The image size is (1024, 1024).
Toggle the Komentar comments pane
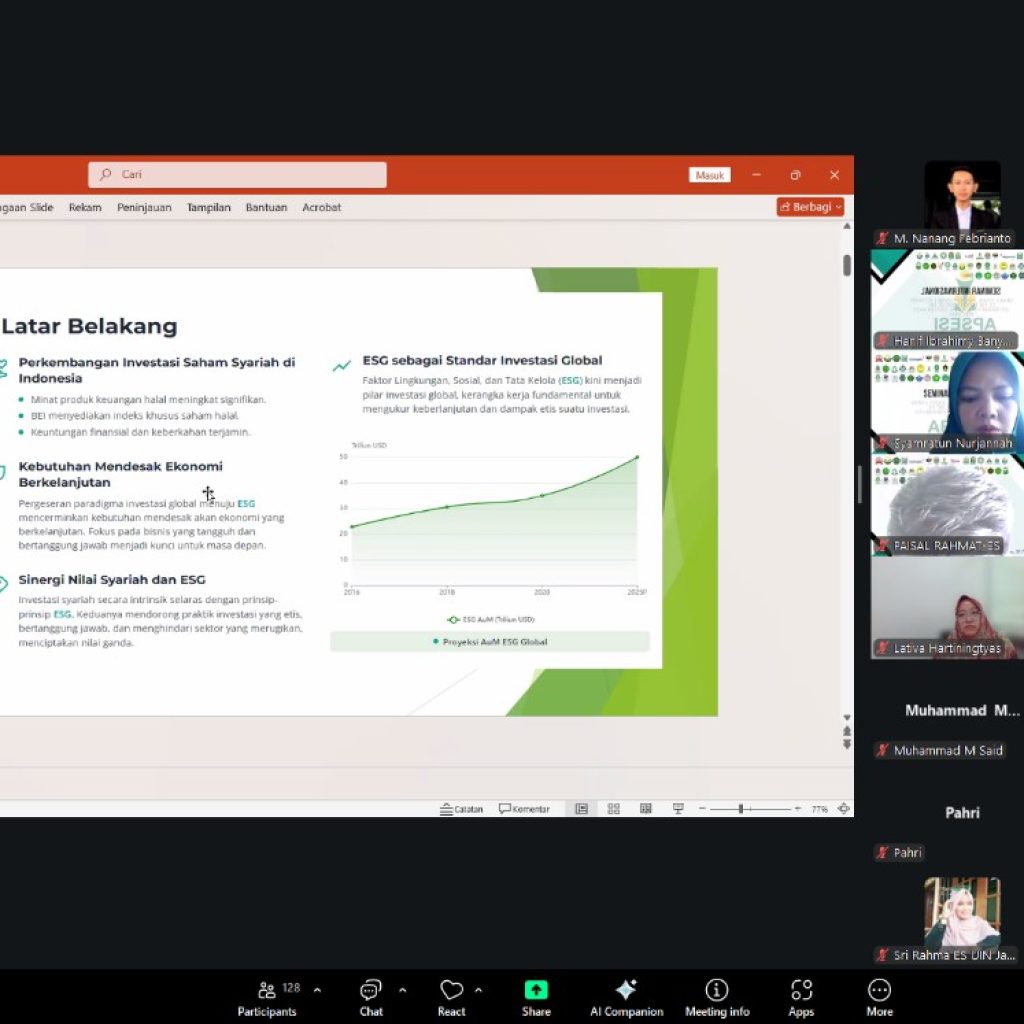pos(524,809)
